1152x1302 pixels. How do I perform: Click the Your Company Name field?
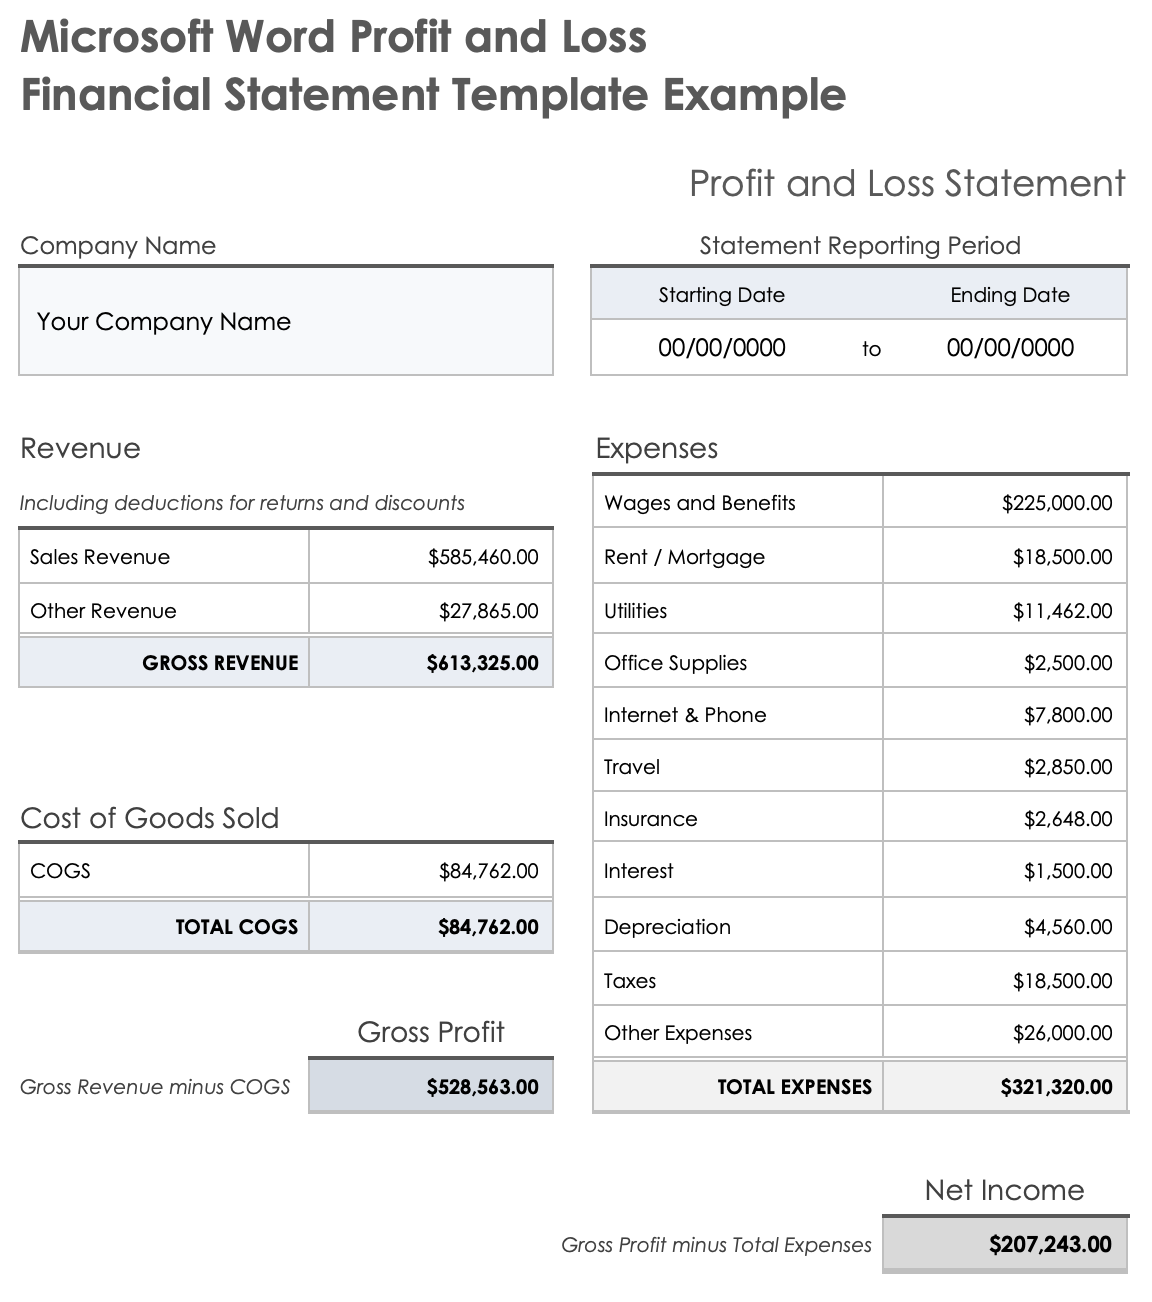click(164, 322)
